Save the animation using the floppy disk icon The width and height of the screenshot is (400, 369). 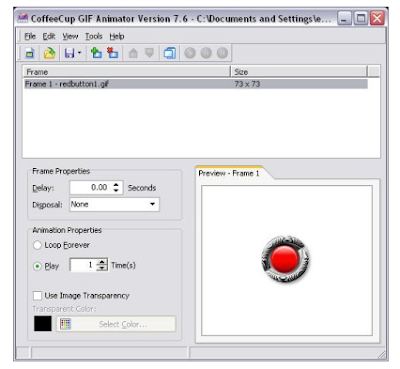tap(69, 53)
